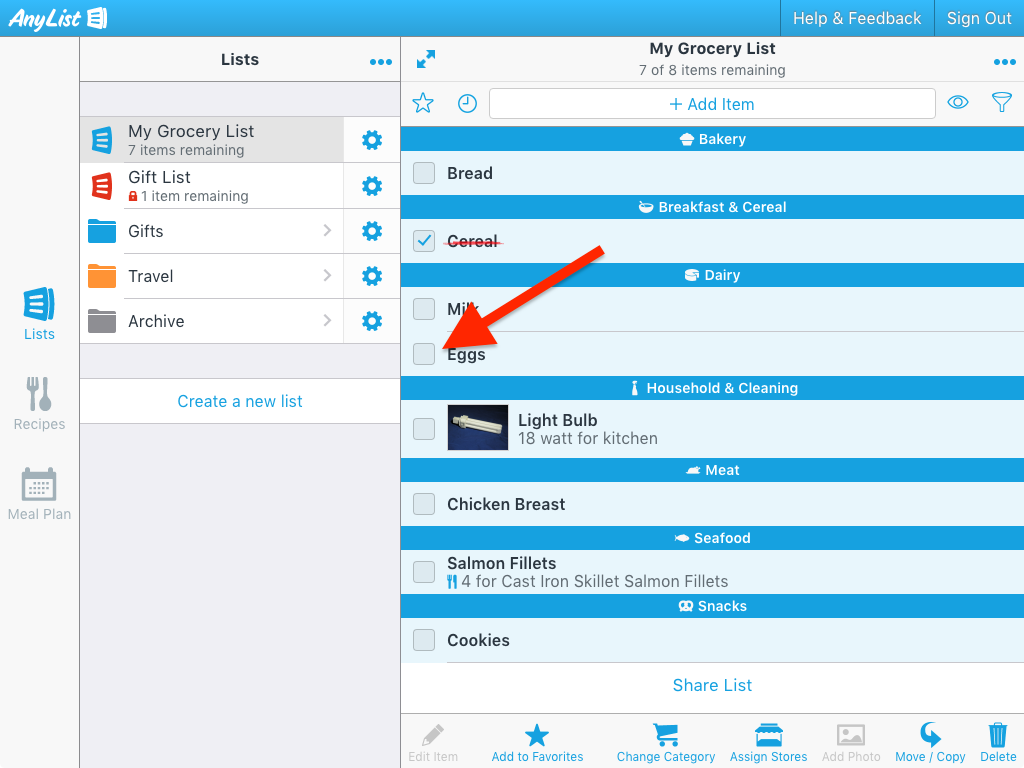
Task: Check off the Eggs checkbox
Action: pos(424,354)
